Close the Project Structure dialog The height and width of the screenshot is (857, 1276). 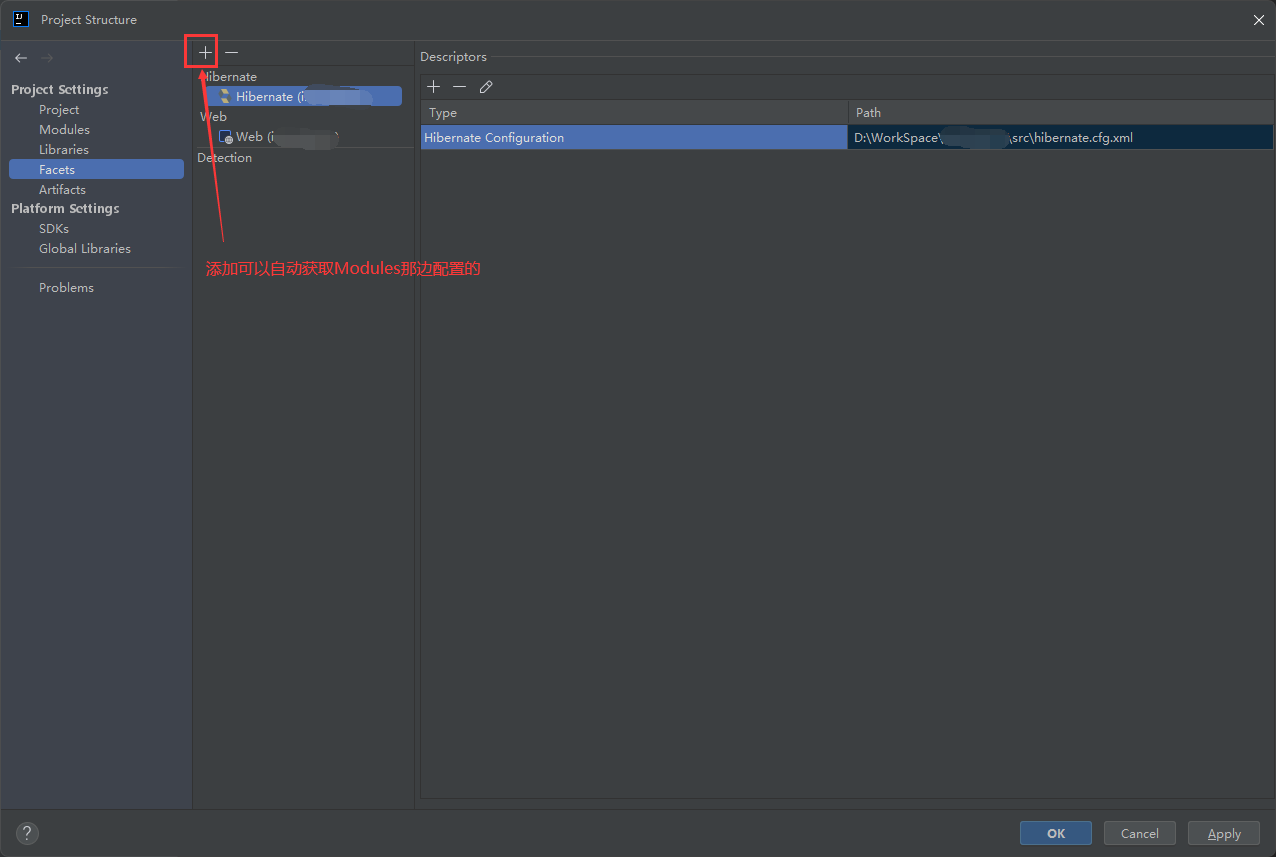[x=1258, y=19]
